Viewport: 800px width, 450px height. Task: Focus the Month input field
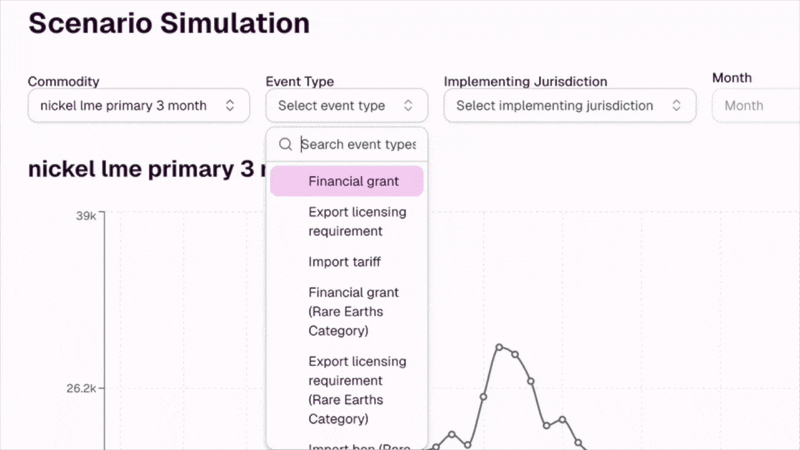pyautogui.click(x=756, y=105)
